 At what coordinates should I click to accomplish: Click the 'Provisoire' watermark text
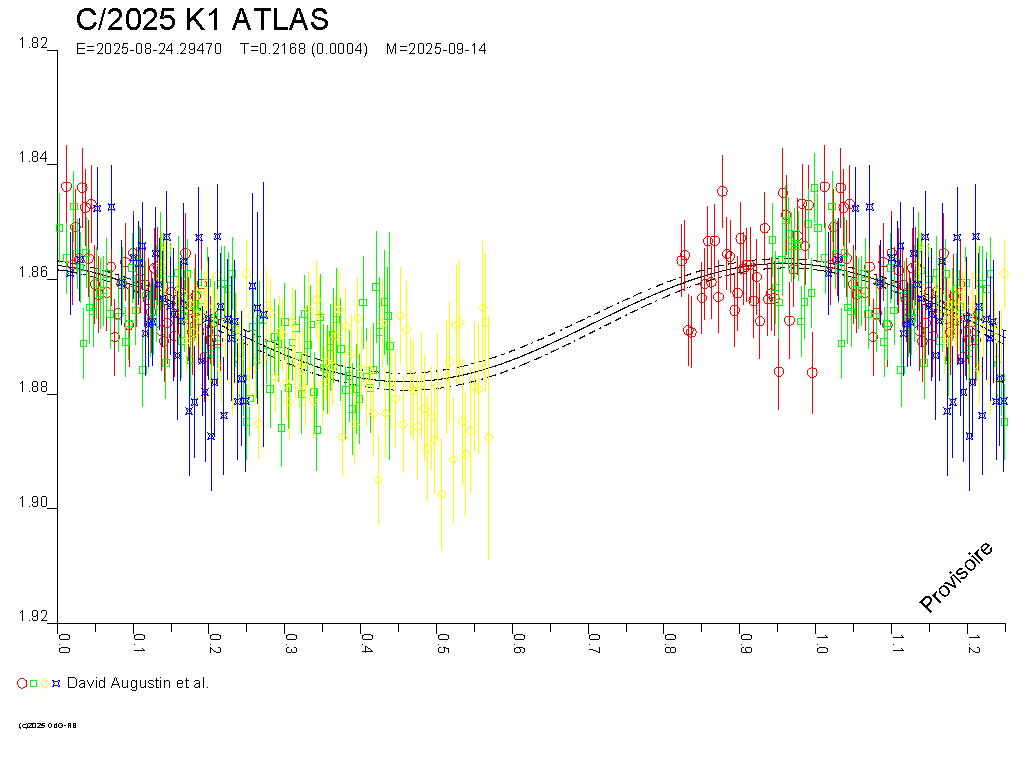(956, 577)
